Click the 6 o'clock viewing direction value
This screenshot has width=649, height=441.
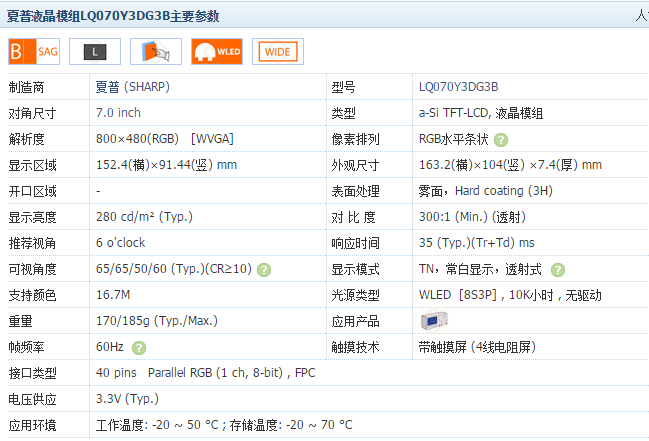coord(120,243)
